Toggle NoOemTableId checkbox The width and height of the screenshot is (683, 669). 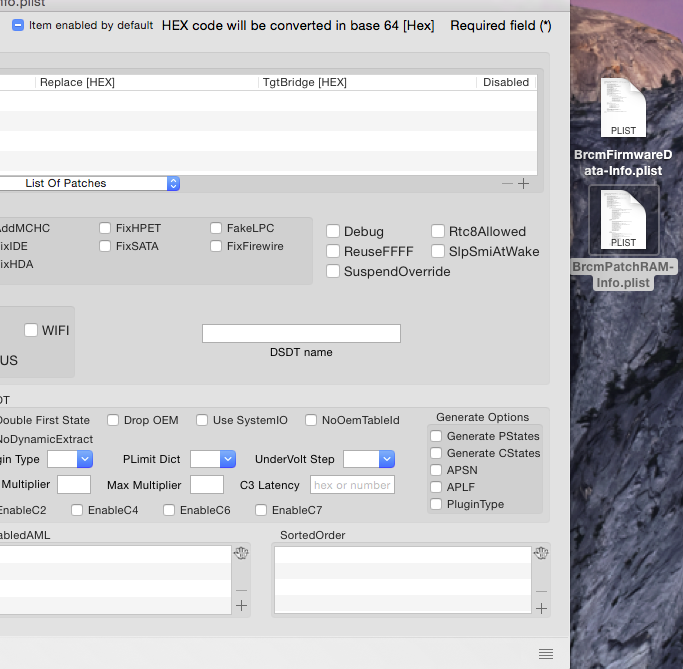[x=311, y=420]
